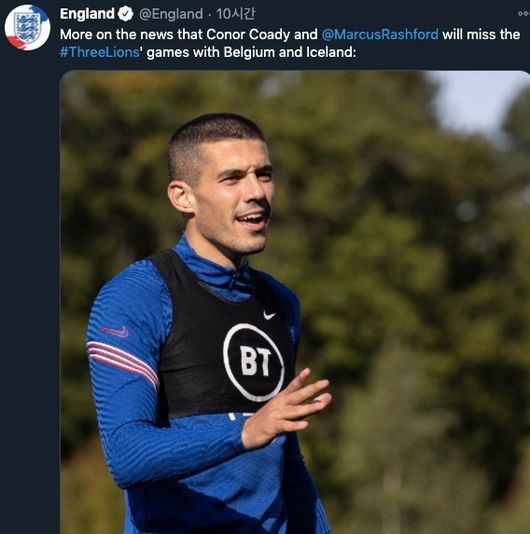Click the BT logo on the black bib
The image size is (530, 534).
(x=253, y=361)
